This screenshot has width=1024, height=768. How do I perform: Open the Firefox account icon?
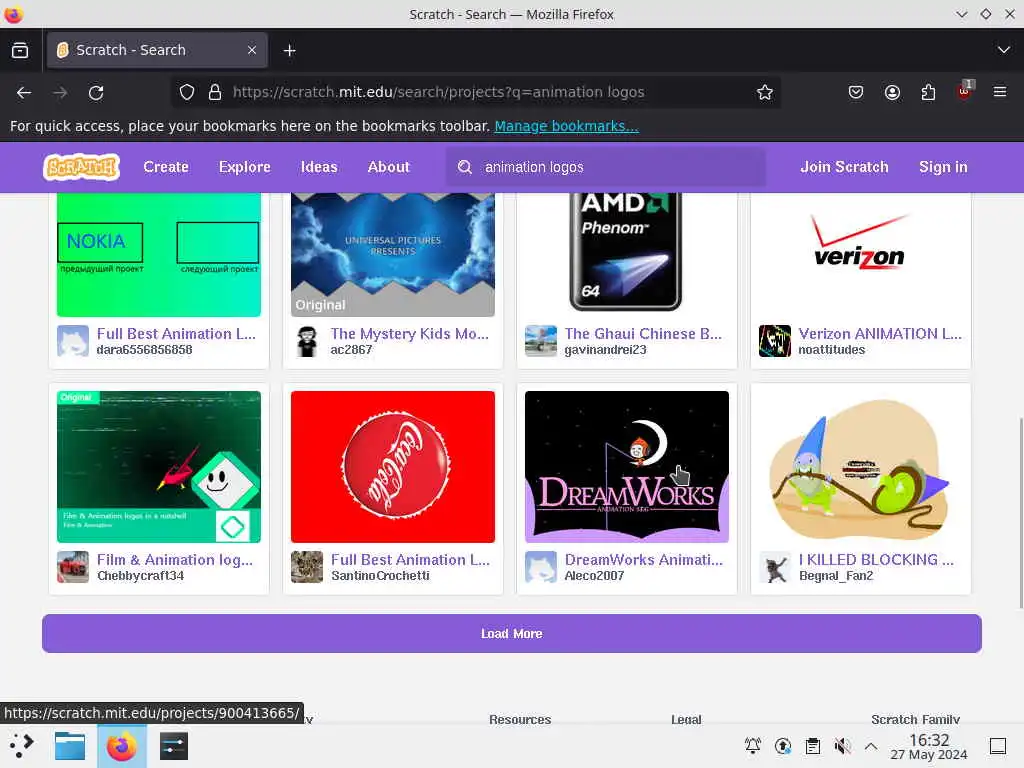click(x=892, y=93)
